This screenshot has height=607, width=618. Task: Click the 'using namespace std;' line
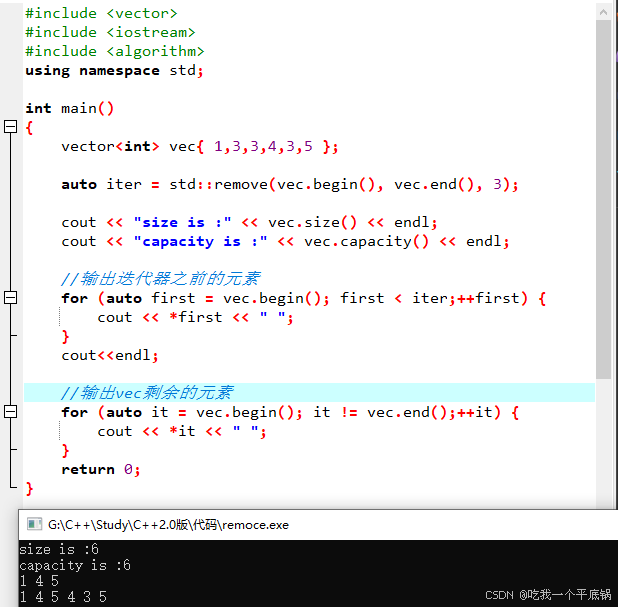114,71
